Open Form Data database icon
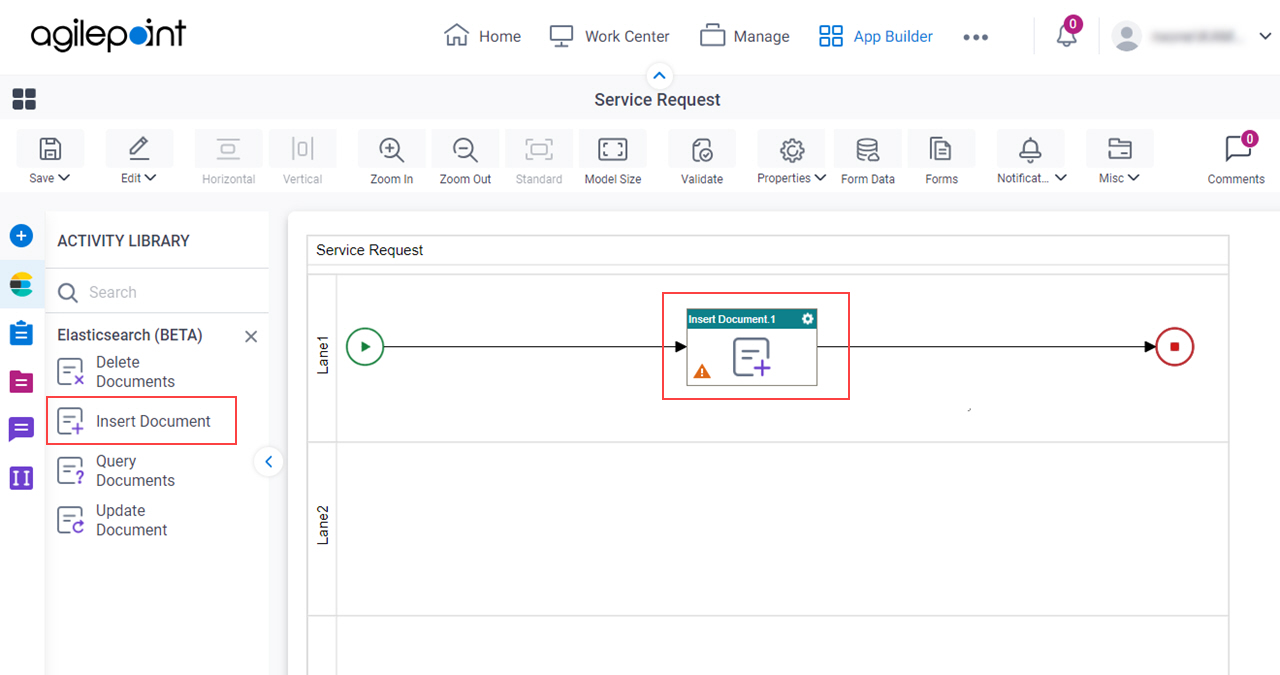The image size is (1280, 675). (867, 150)
